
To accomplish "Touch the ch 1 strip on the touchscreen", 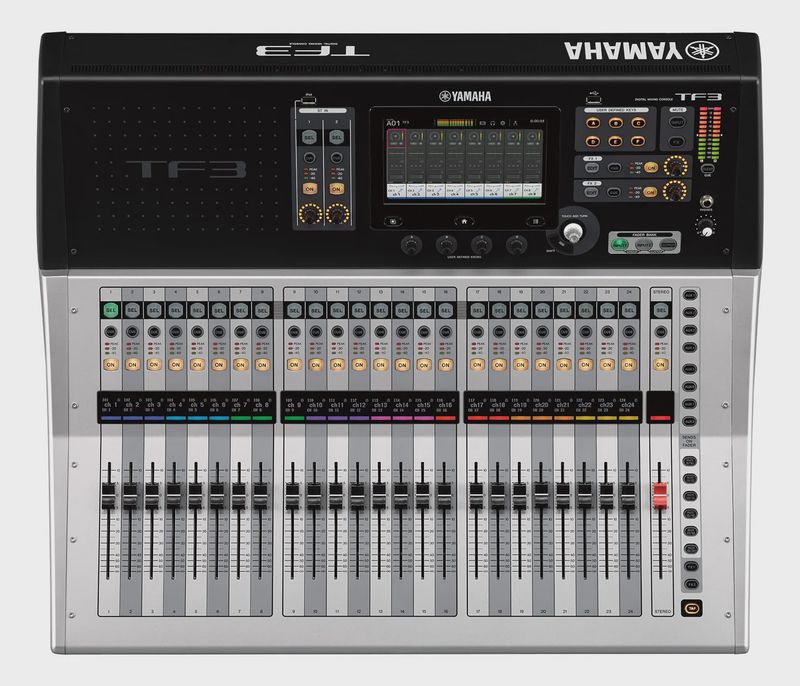I will 396,164.
